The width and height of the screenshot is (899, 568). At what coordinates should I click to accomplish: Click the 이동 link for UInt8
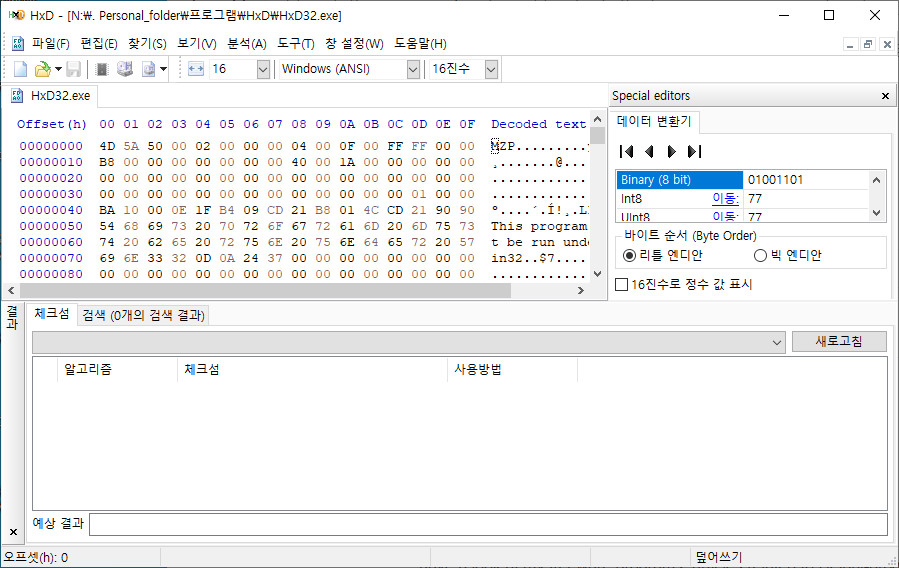(725, 216)
